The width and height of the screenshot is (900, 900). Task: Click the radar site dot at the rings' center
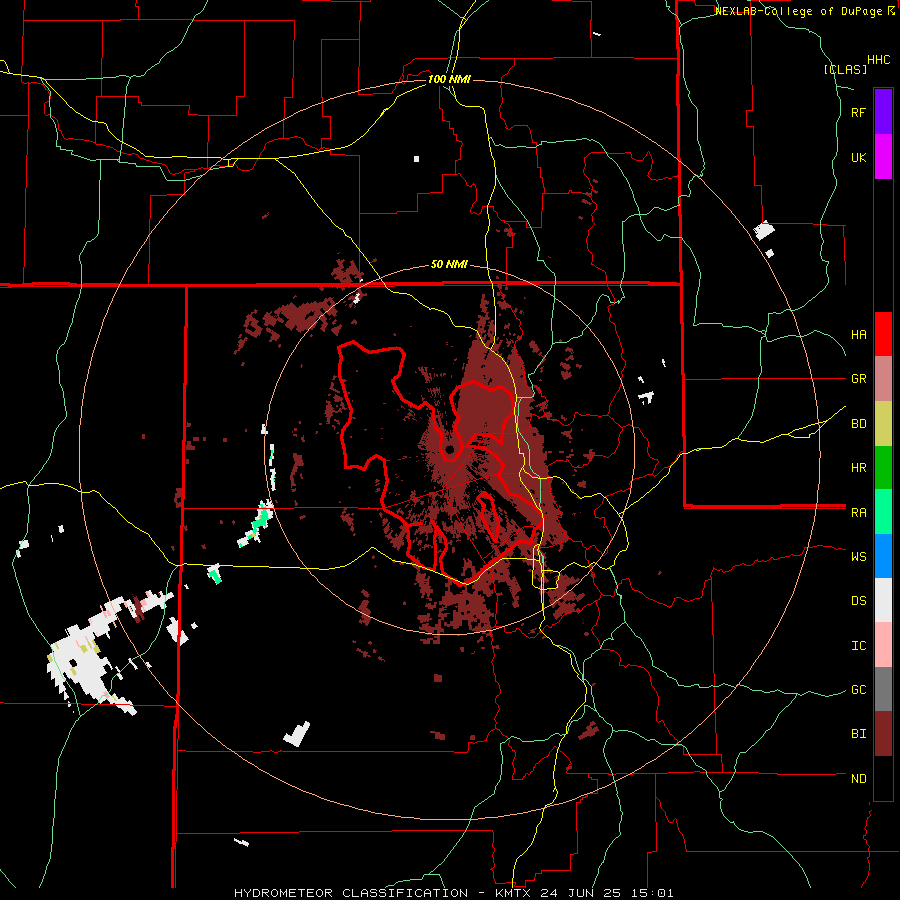(x=449, y=449)
